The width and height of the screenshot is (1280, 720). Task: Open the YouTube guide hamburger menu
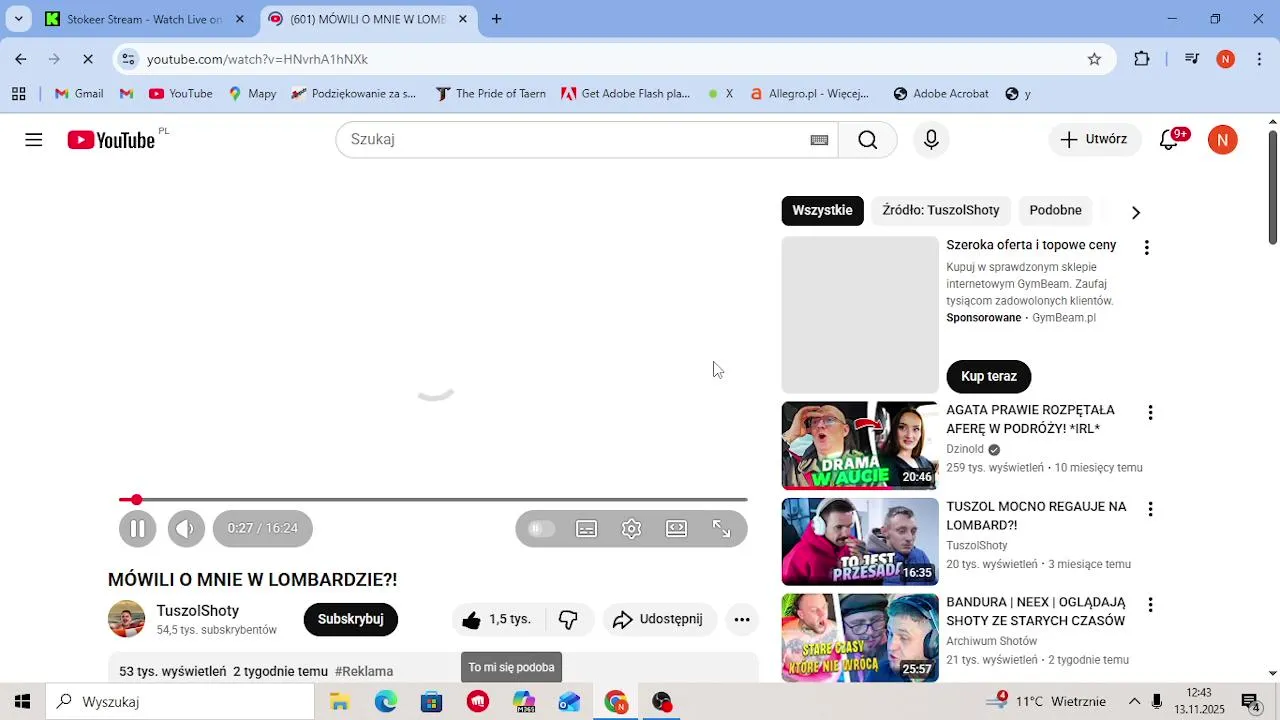(x=34, y=140)
